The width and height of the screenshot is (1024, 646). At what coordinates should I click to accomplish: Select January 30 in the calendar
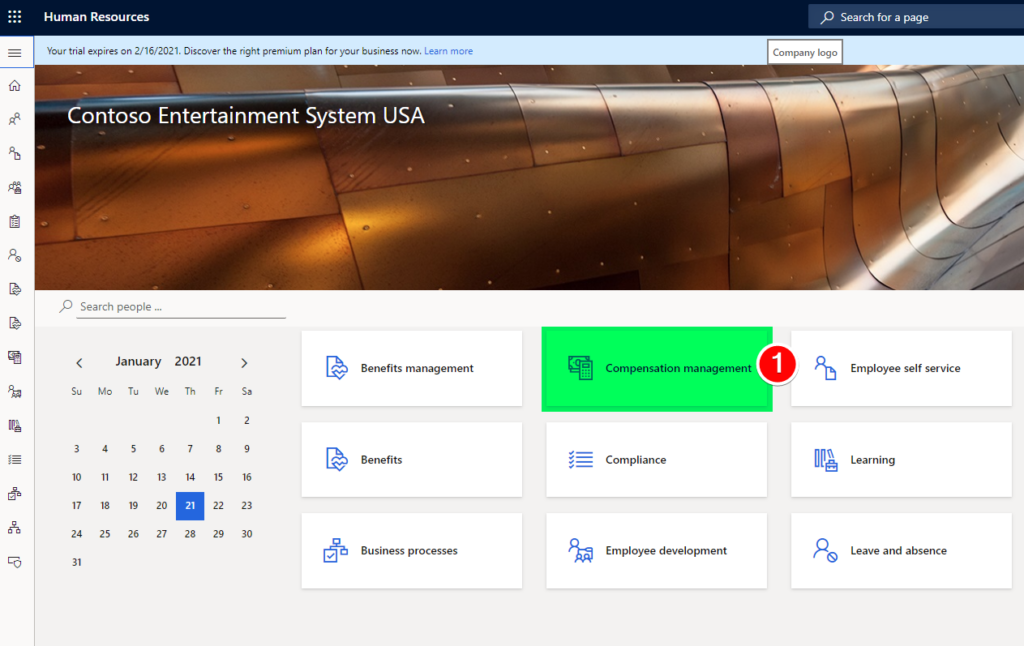(x=247, y=534)
